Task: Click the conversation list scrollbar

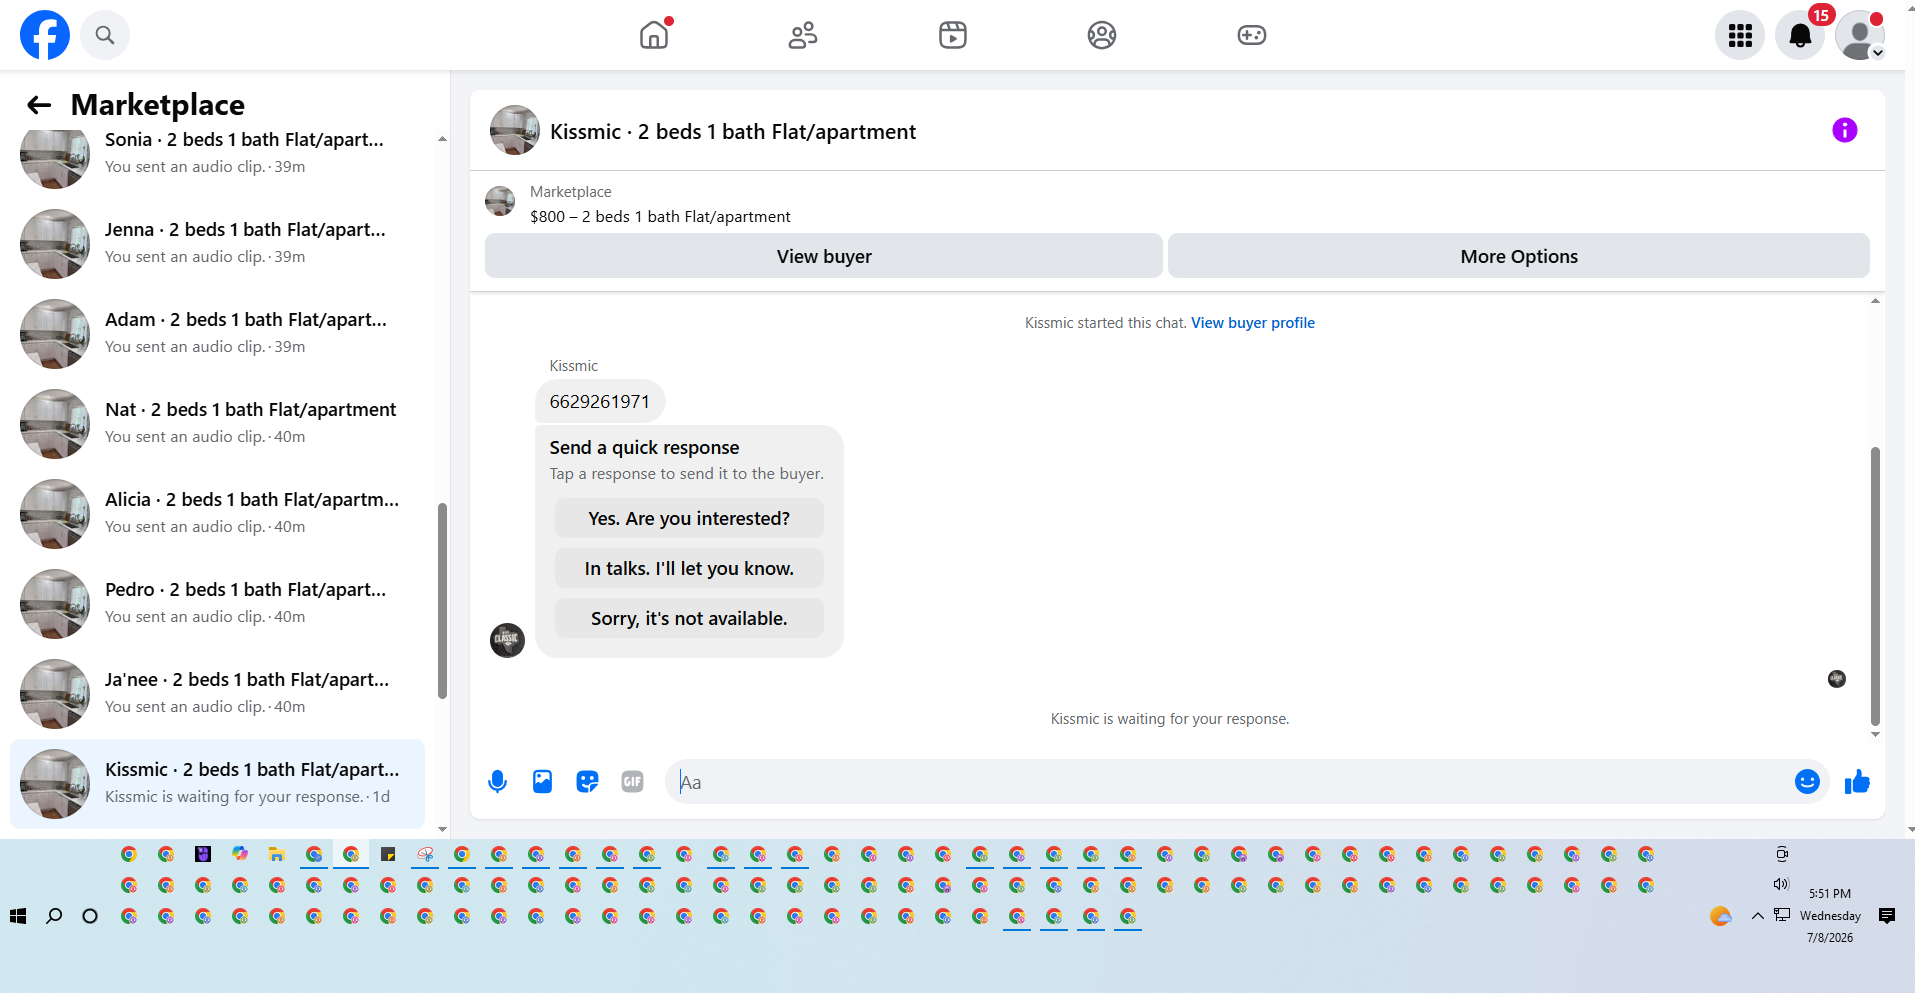Action: coord(442,600)
